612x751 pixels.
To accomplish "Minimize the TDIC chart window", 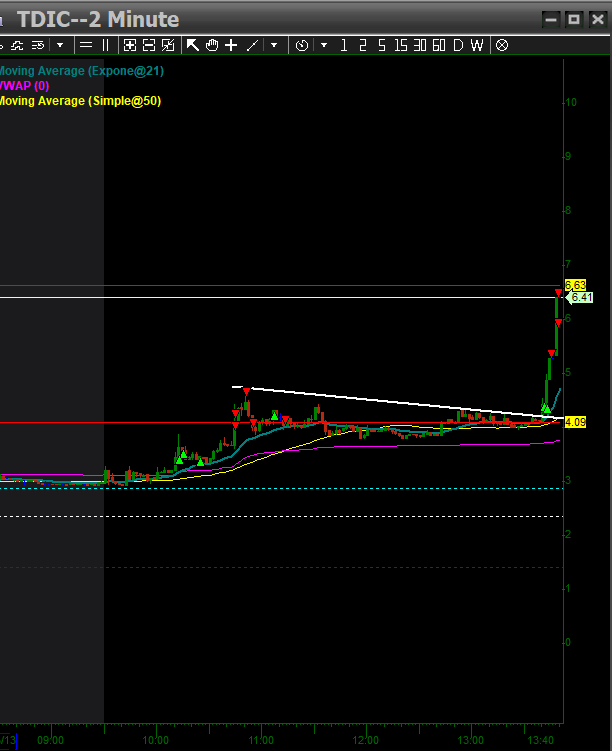I will (551, 20).
